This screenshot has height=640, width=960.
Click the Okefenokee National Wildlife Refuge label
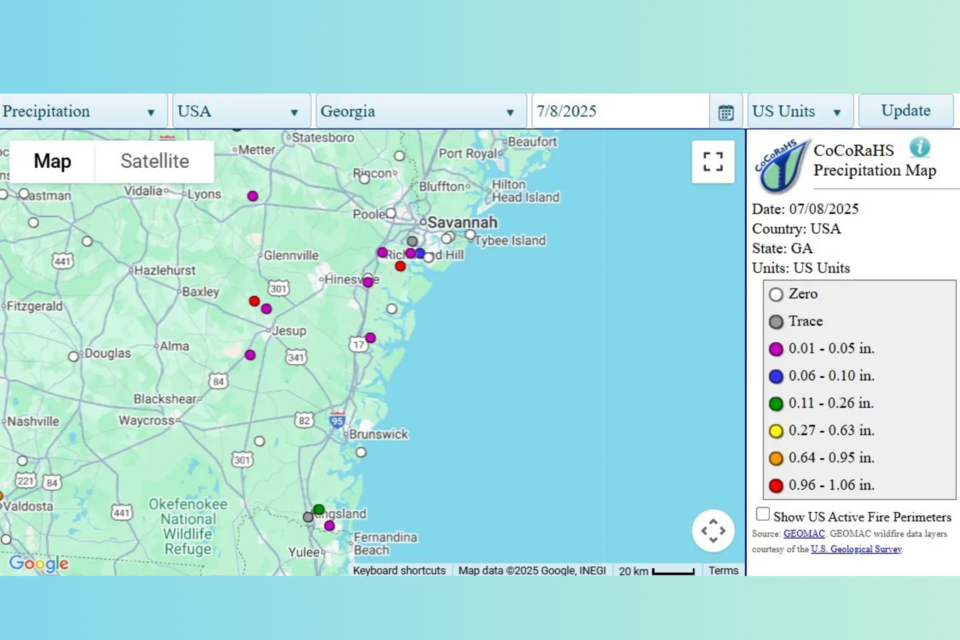[x=187, y=526]
